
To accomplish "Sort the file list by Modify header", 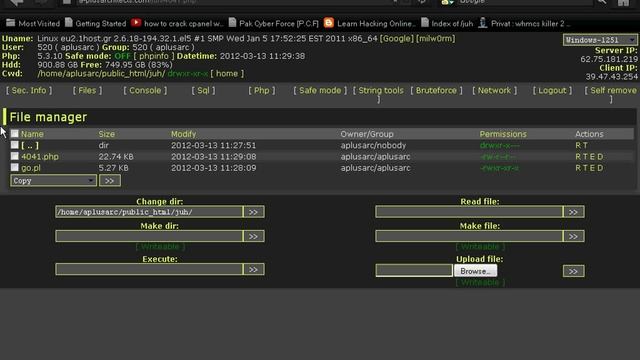I will click(183, 134).
